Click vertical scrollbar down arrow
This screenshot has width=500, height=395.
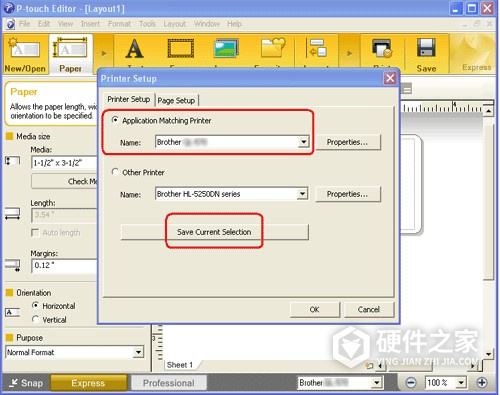coord(488,354)
